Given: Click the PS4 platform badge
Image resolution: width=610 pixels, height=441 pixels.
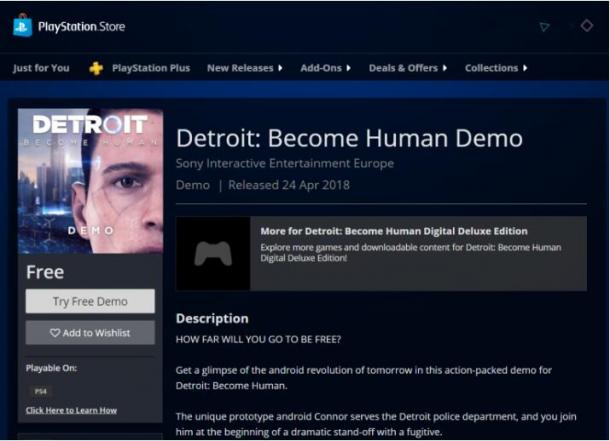Looking at the screenshot, I should click(40, 391).
